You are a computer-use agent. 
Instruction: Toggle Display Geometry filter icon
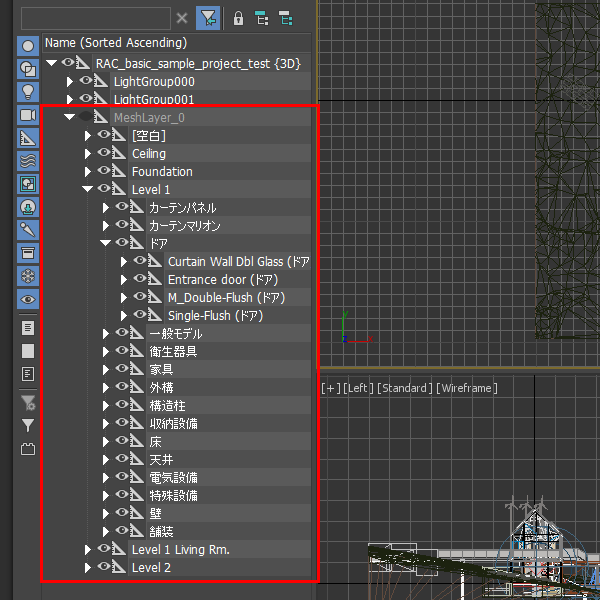28,46
